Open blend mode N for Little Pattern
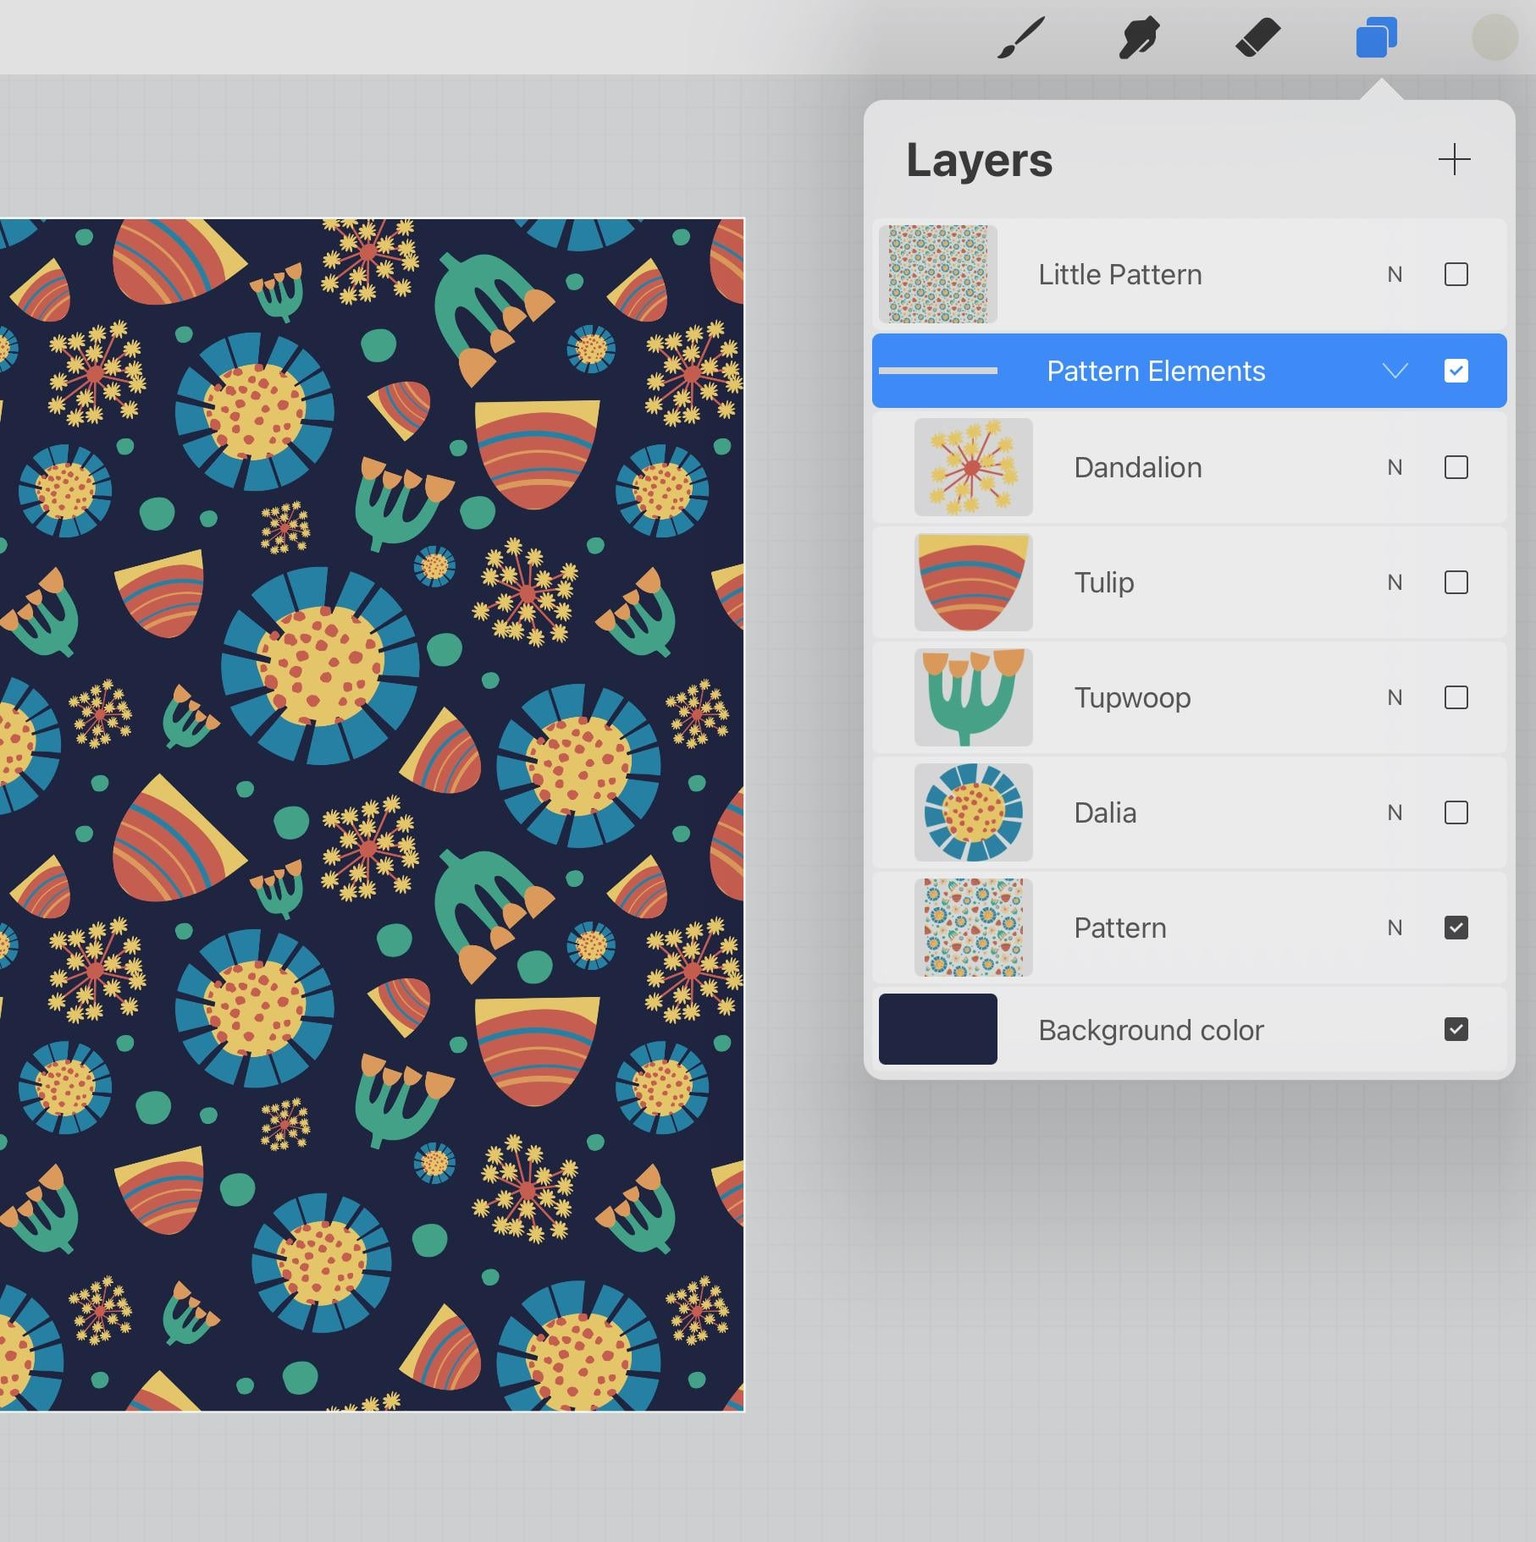 (1395, 275)
